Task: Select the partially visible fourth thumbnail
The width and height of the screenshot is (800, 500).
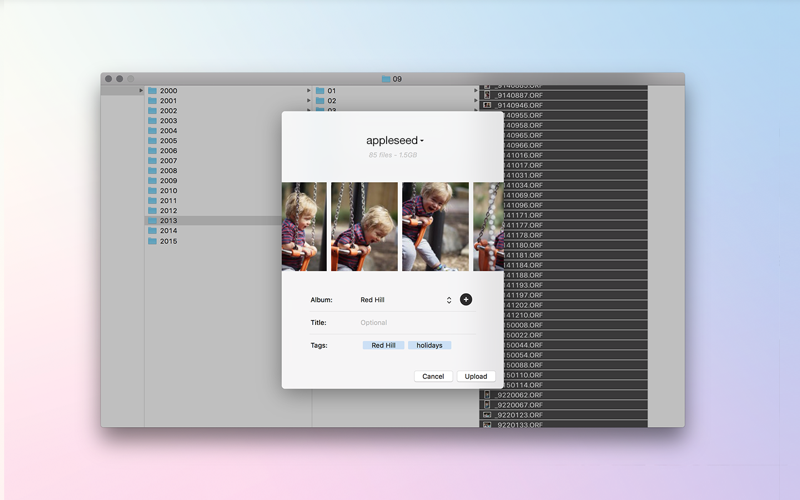Action: (488, 227)
